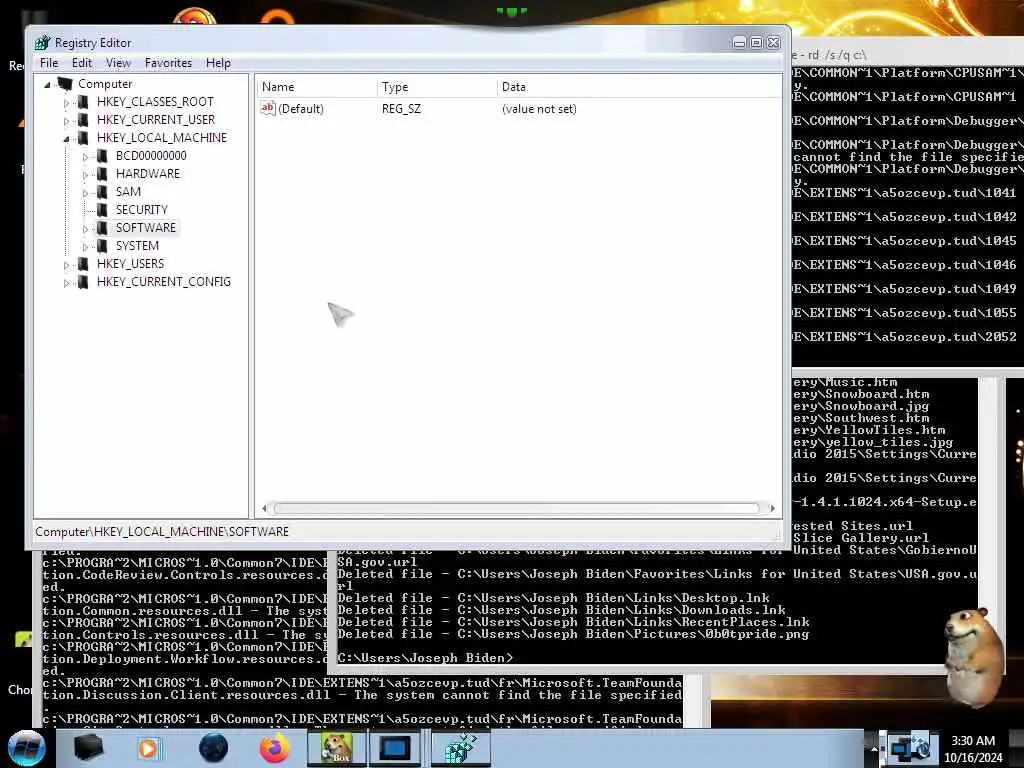Open the View menu
The image size is (1024, 768).
click(x=118, y=63)
